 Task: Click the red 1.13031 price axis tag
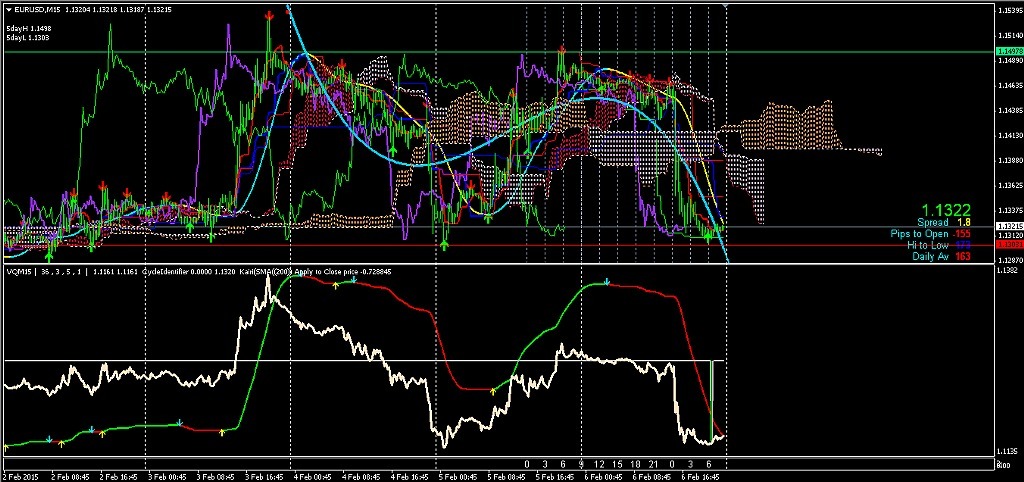pos(1008,245)
